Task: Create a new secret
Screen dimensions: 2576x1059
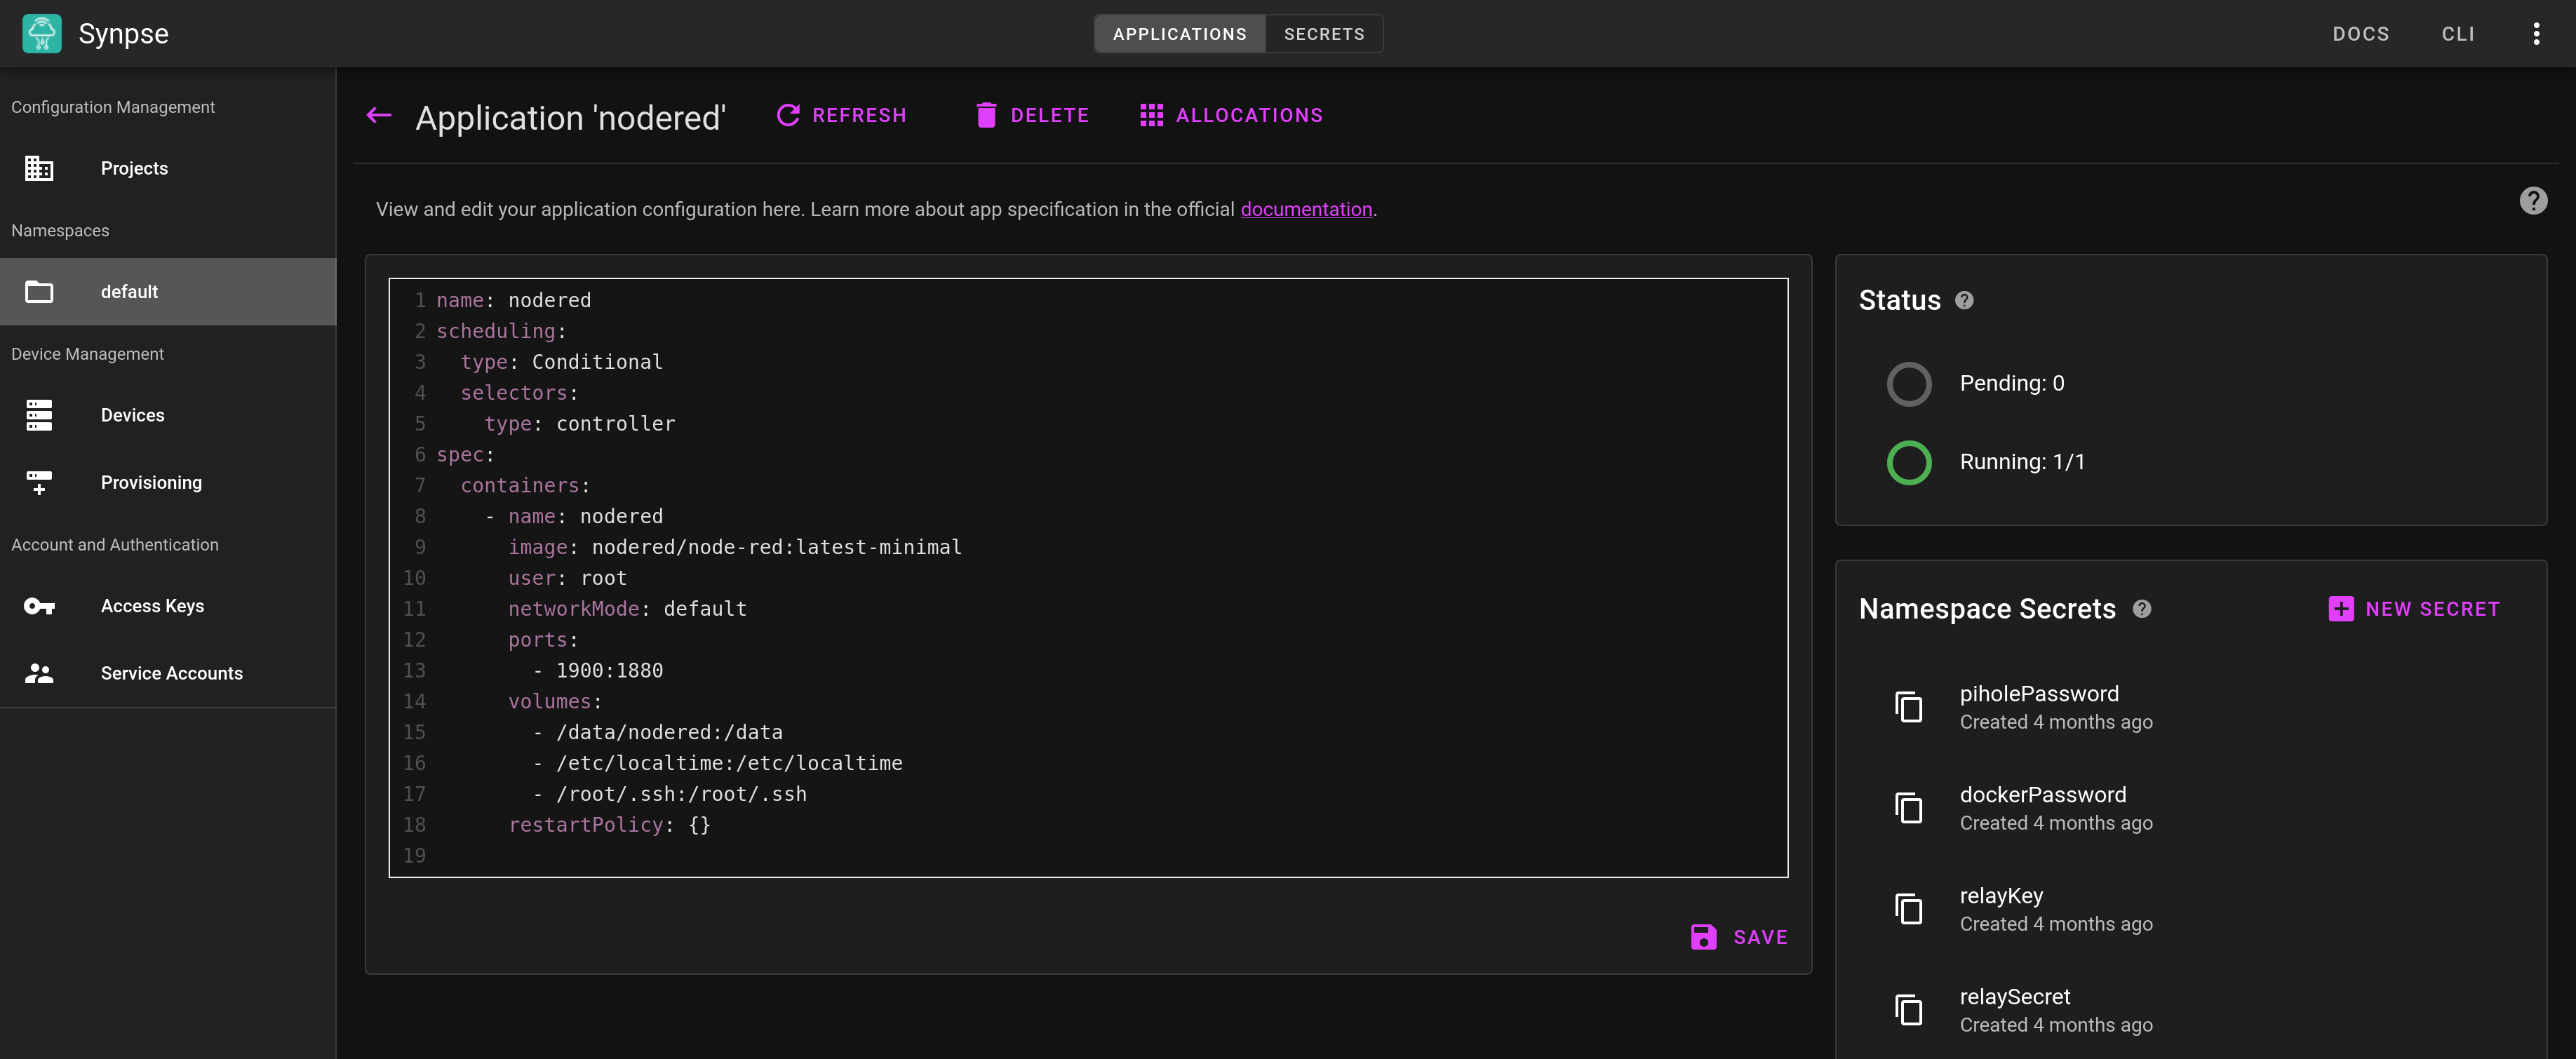Action: click(x=2413, y=609)
